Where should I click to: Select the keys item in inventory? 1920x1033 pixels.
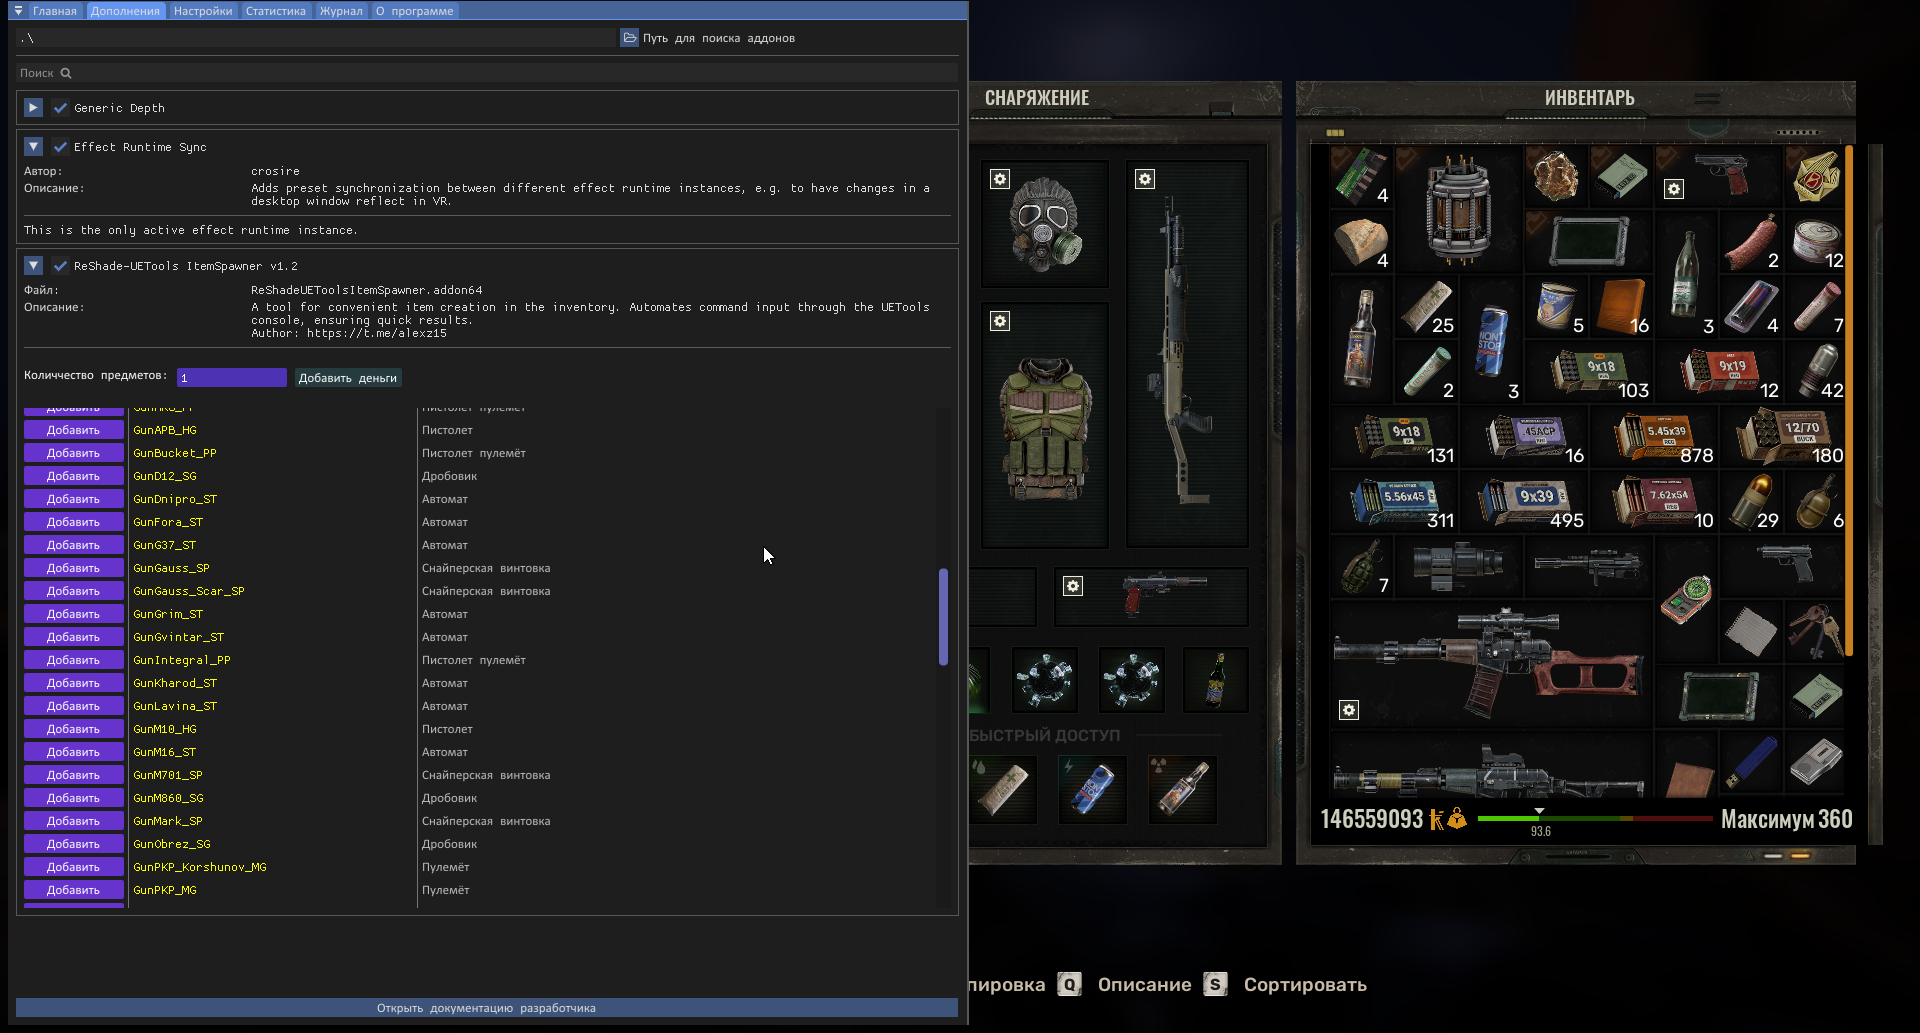[x=1816, y=631]
